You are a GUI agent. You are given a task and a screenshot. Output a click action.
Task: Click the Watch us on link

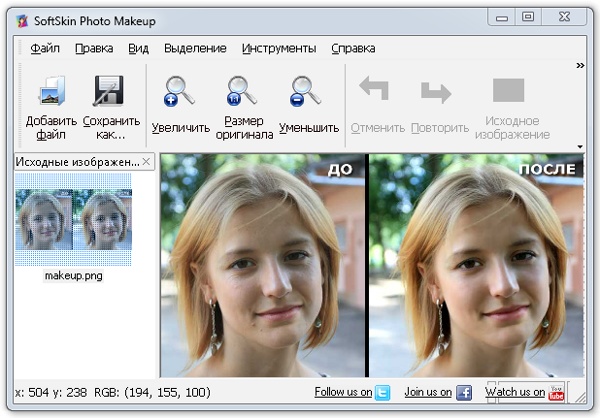515,393
